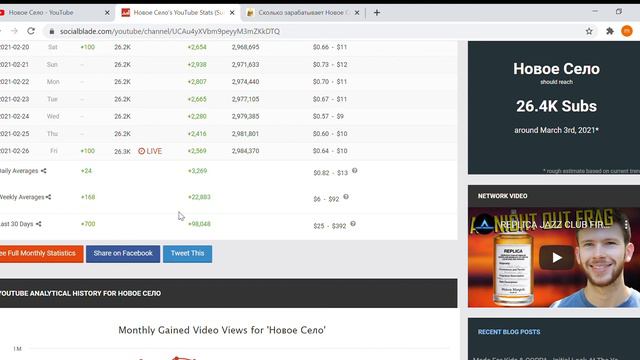Click the +3,269 daily average views
This screenshot has height=360, width=640.
click(x=198, y=171)
